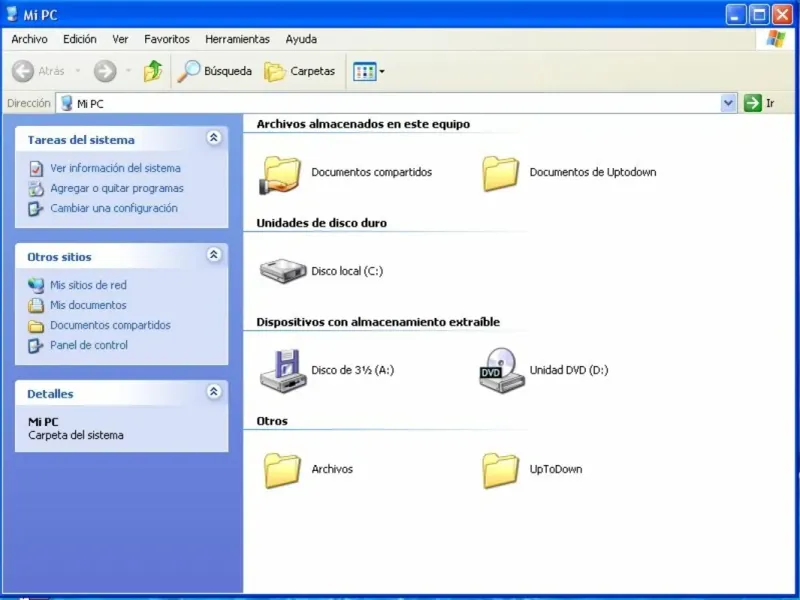The width and height of the screenshot is (800, 600).
Task: Select the Unidad DVD (D:) drive icon
Action: click(502, 370)
